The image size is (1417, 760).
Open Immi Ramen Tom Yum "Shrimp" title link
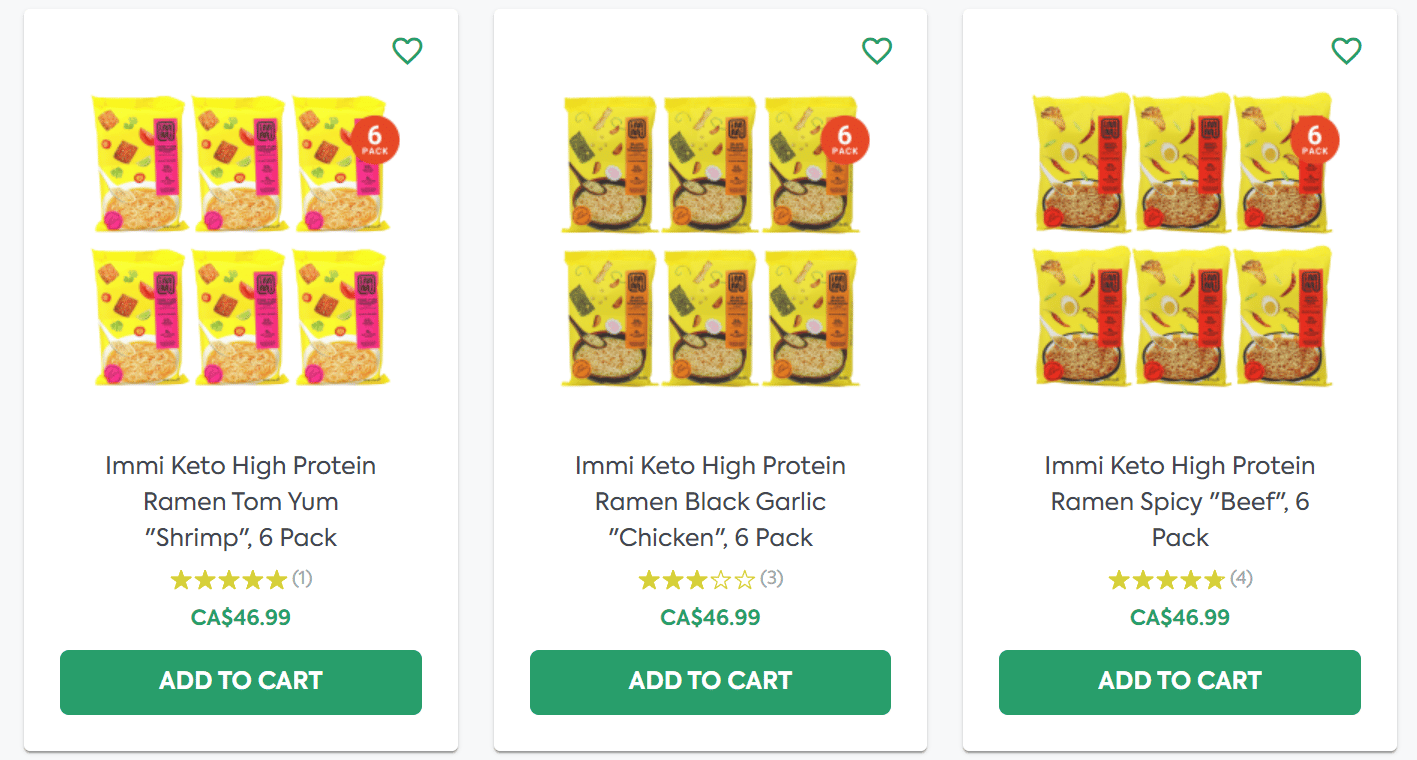click(x=241, y=502)
